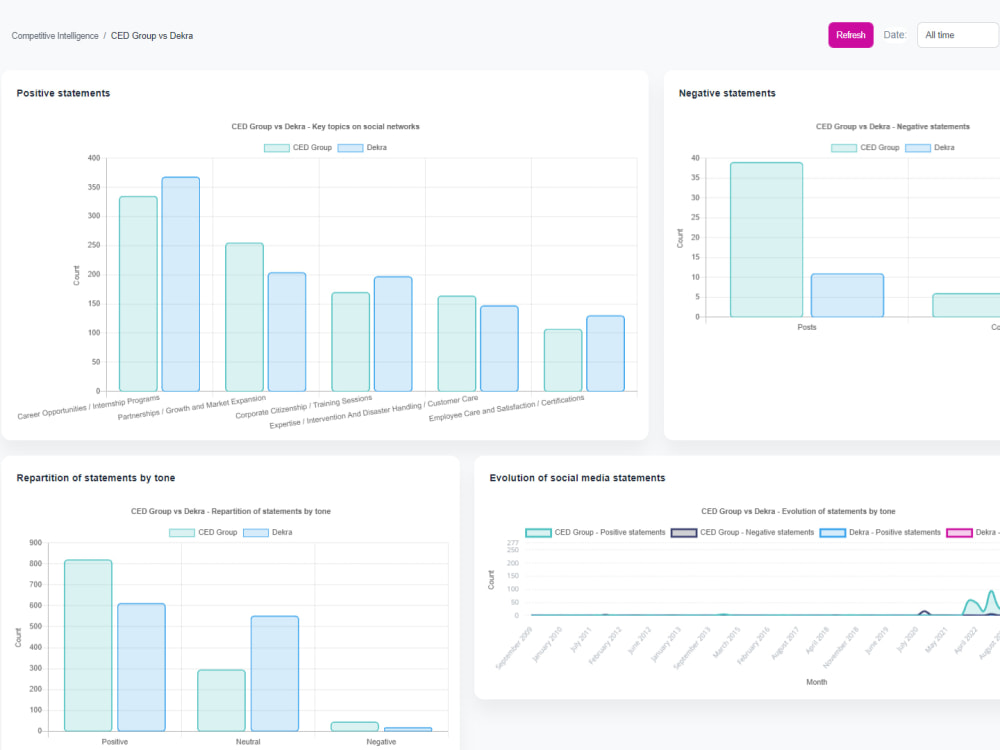Toggle CED Group legend in Key topics chart
Image resolution: width=1000 pixels, height=750 pixels.
298,147
